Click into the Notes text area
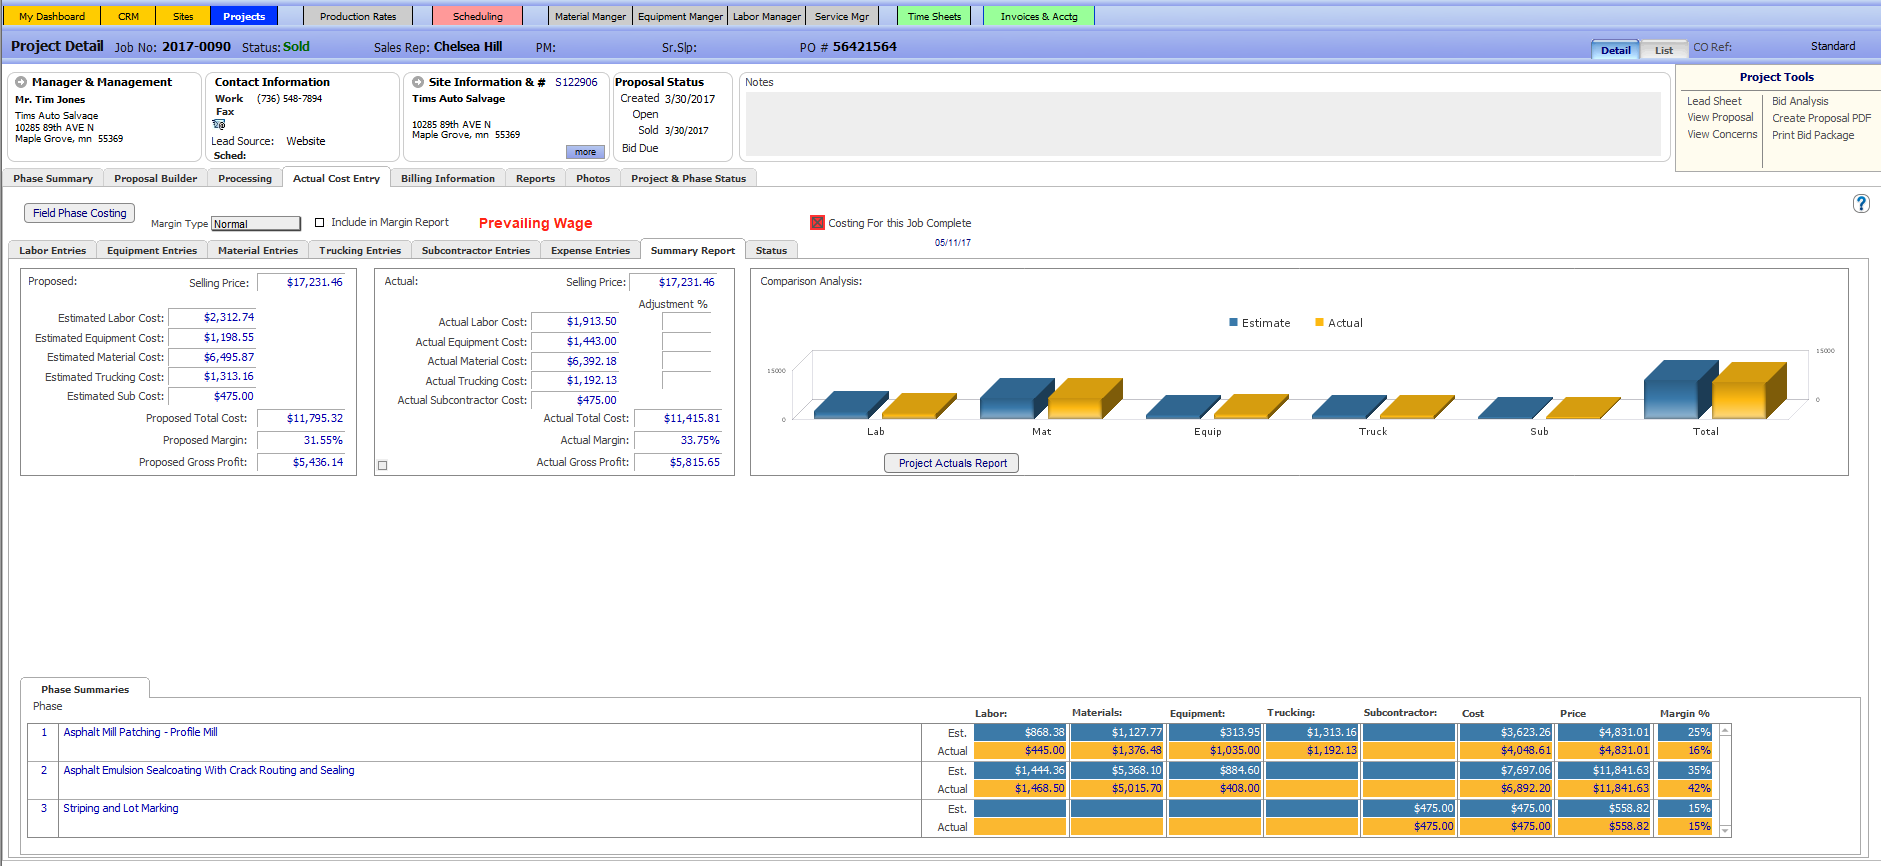 [1203, 124]
